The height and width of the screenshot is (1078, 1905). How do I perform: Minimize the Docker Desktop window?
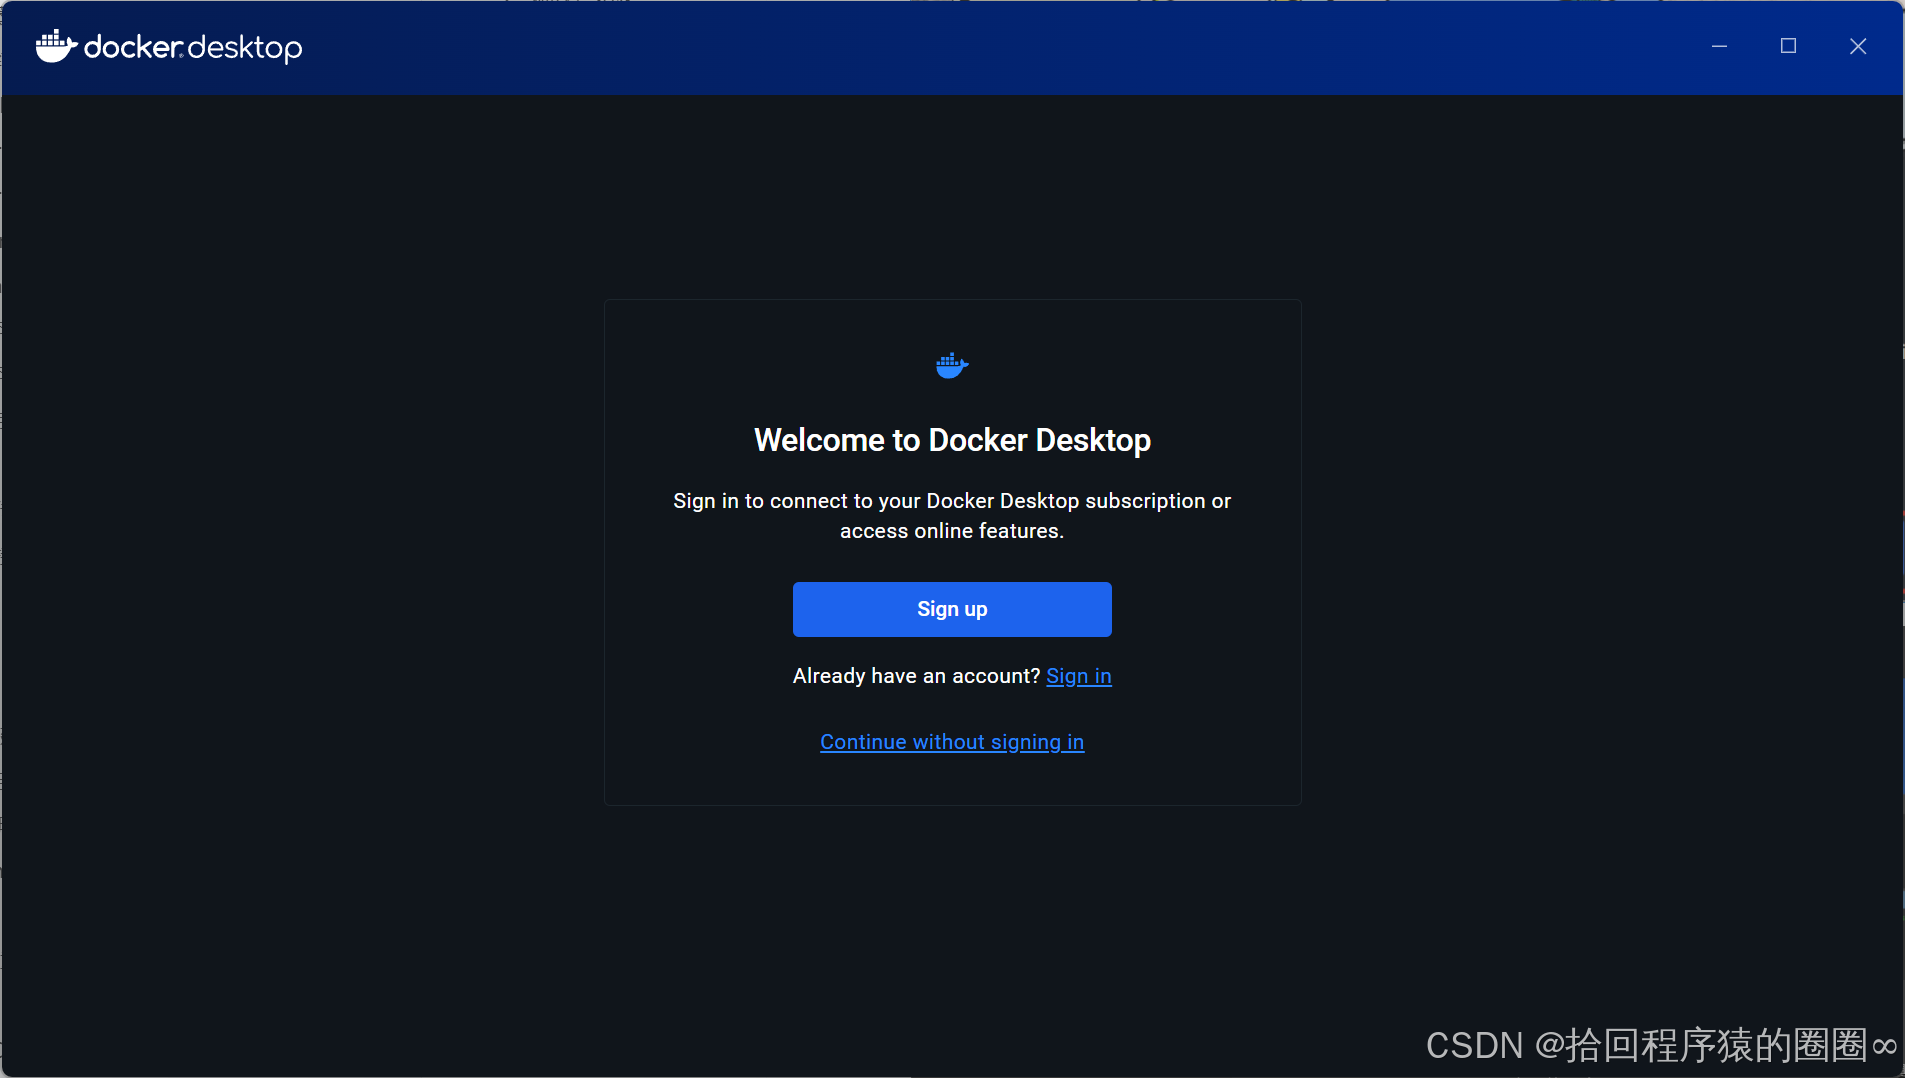[1720, 46]
